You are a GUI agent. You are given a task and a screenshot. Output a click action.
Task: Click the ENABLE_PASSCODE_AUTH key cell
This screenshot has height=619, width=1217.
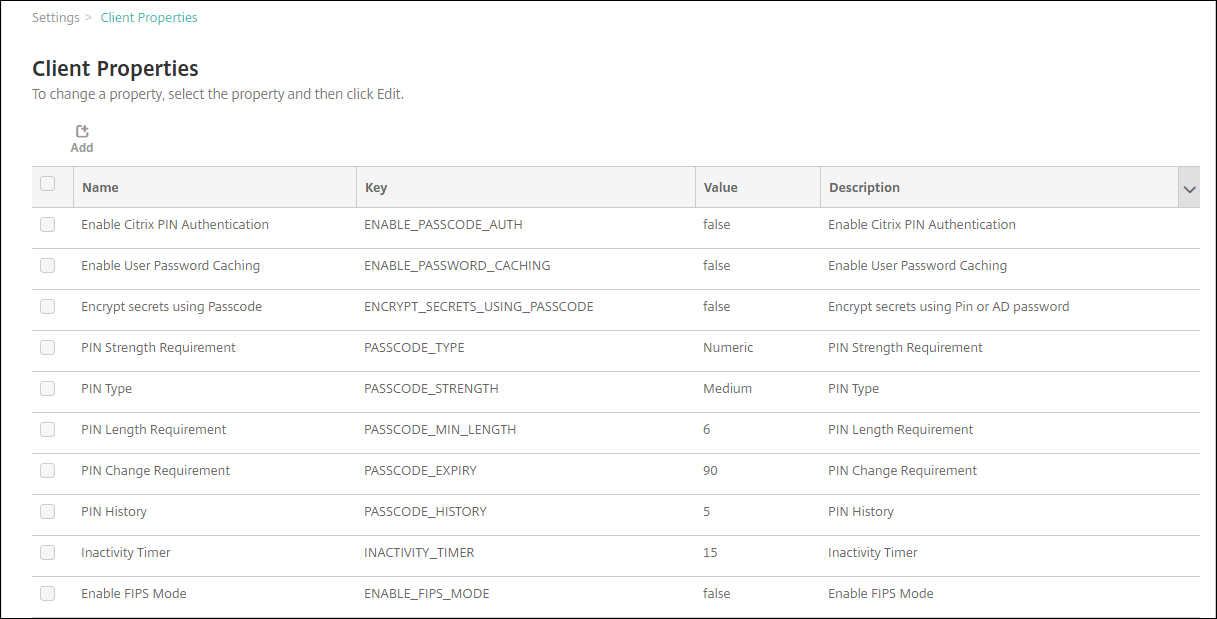pyautogui.click(x=443, y=225)
